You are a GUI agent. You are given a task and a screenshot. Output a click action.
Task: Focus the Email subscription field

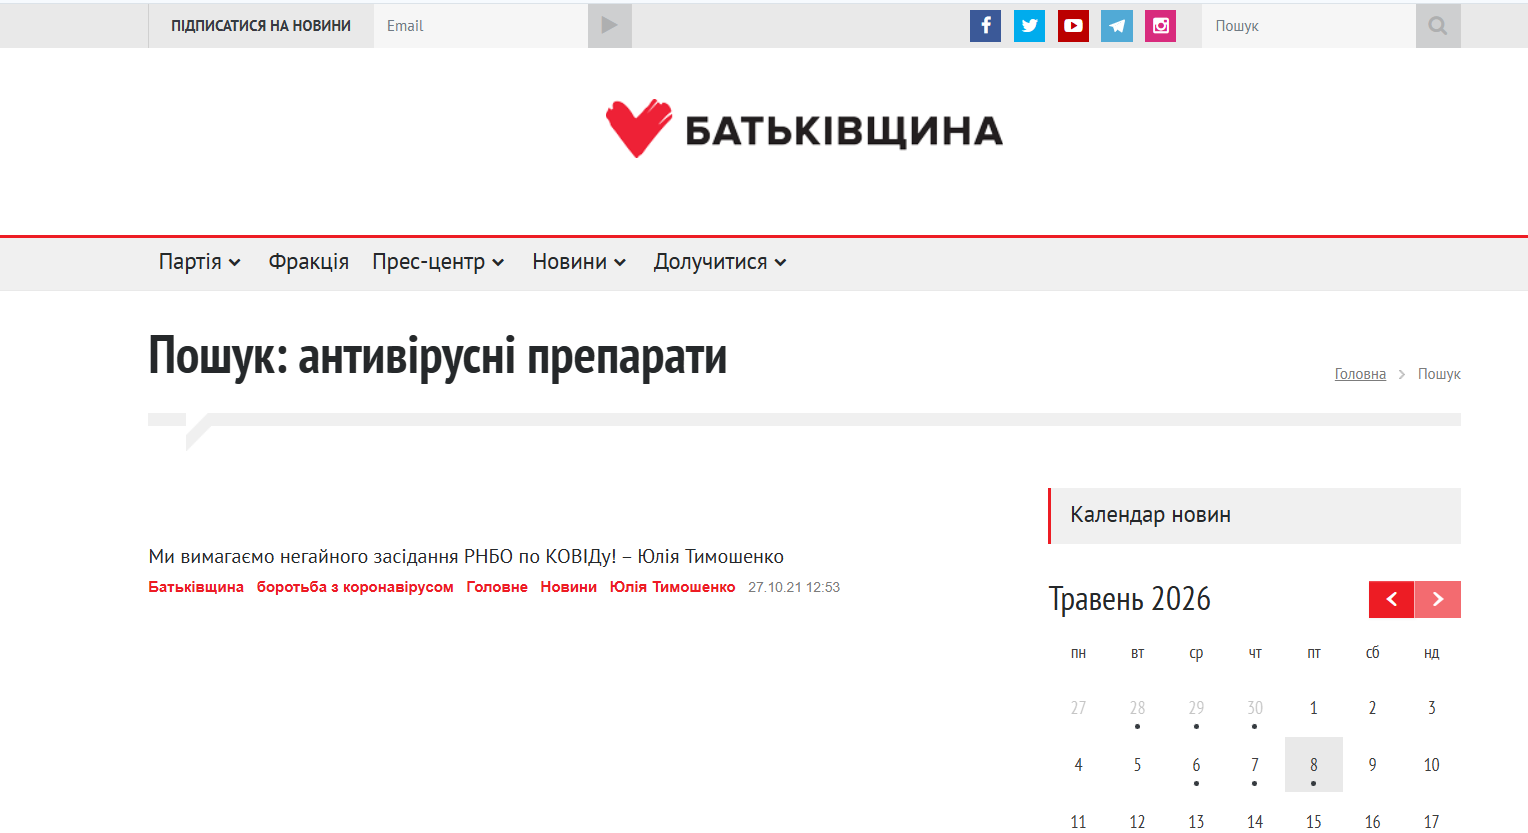pos(481,26)
